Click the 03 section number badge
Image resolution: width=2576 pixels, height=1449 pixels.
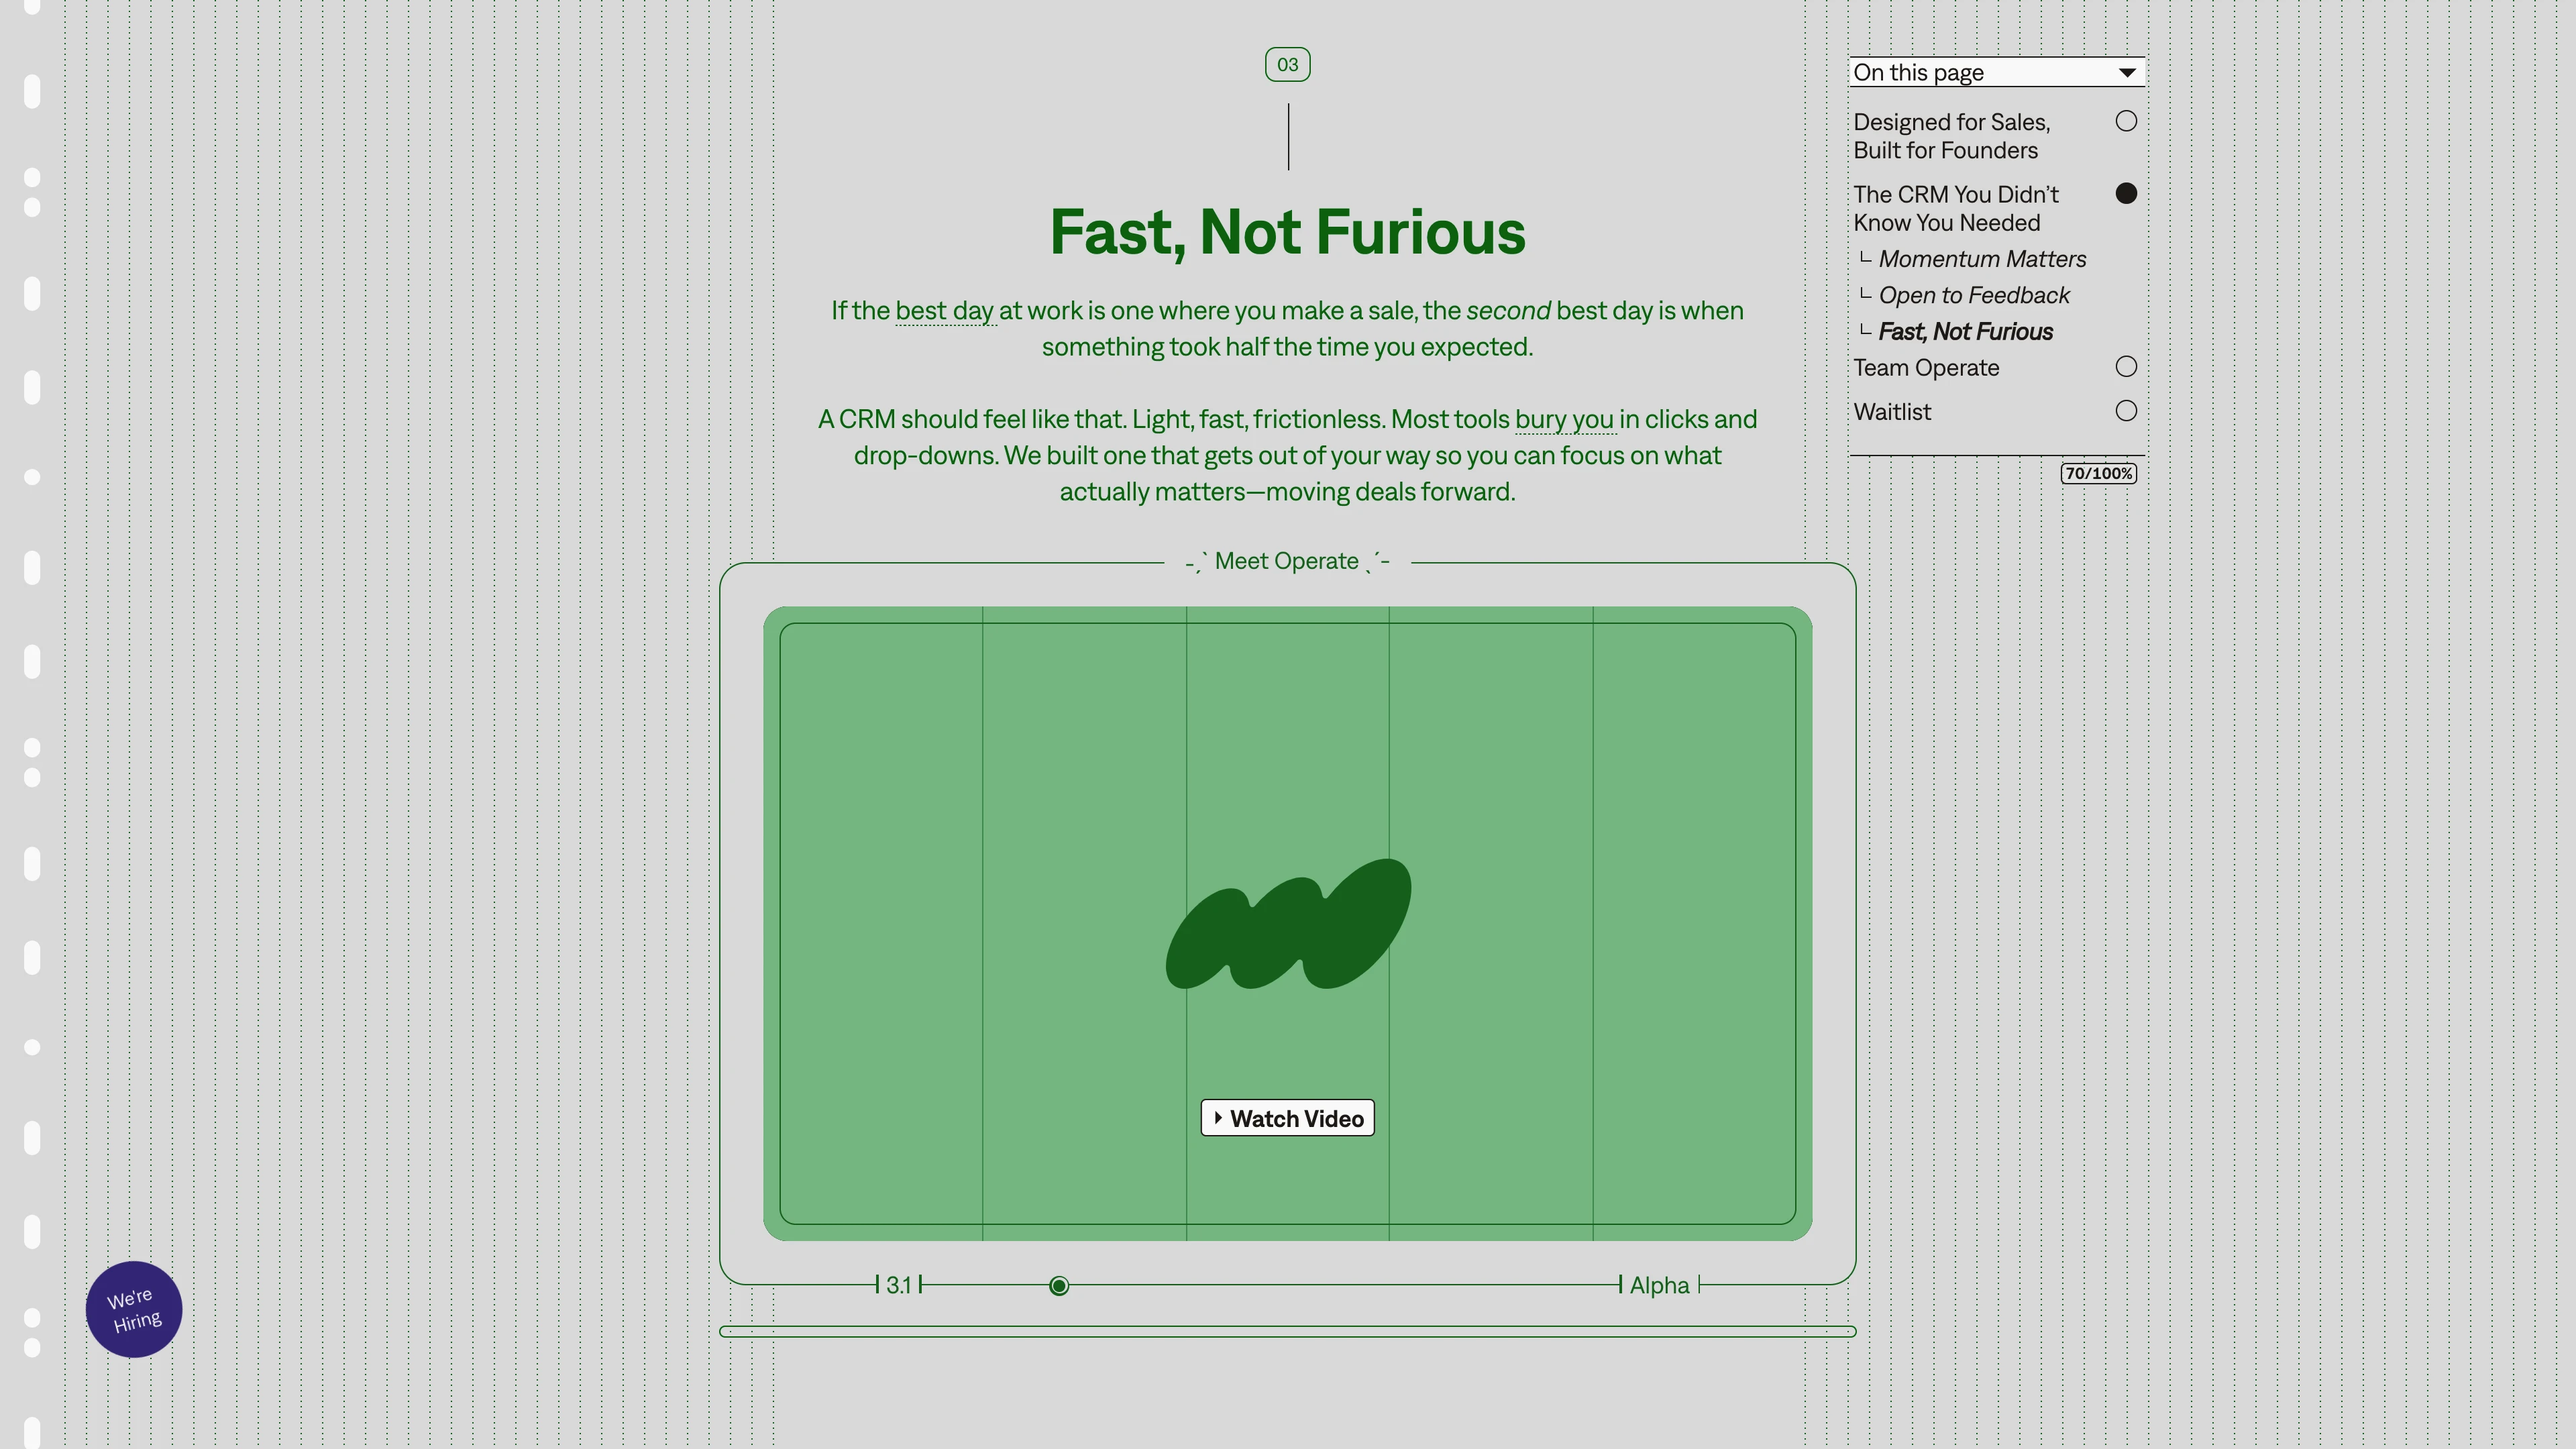(x=1287, y=65)
